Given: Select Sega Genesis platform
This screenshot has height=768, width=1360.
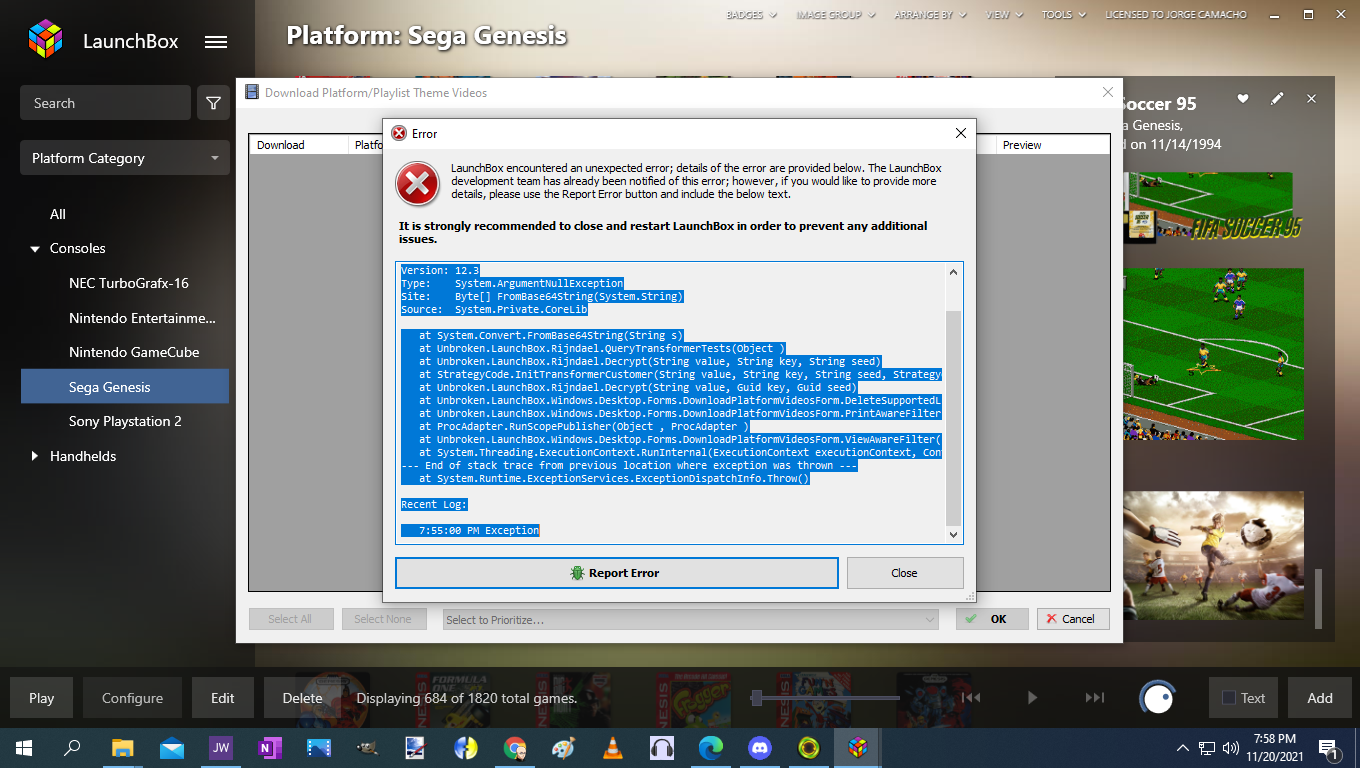Looking at the screenshot, I should [x=125, y=387].
